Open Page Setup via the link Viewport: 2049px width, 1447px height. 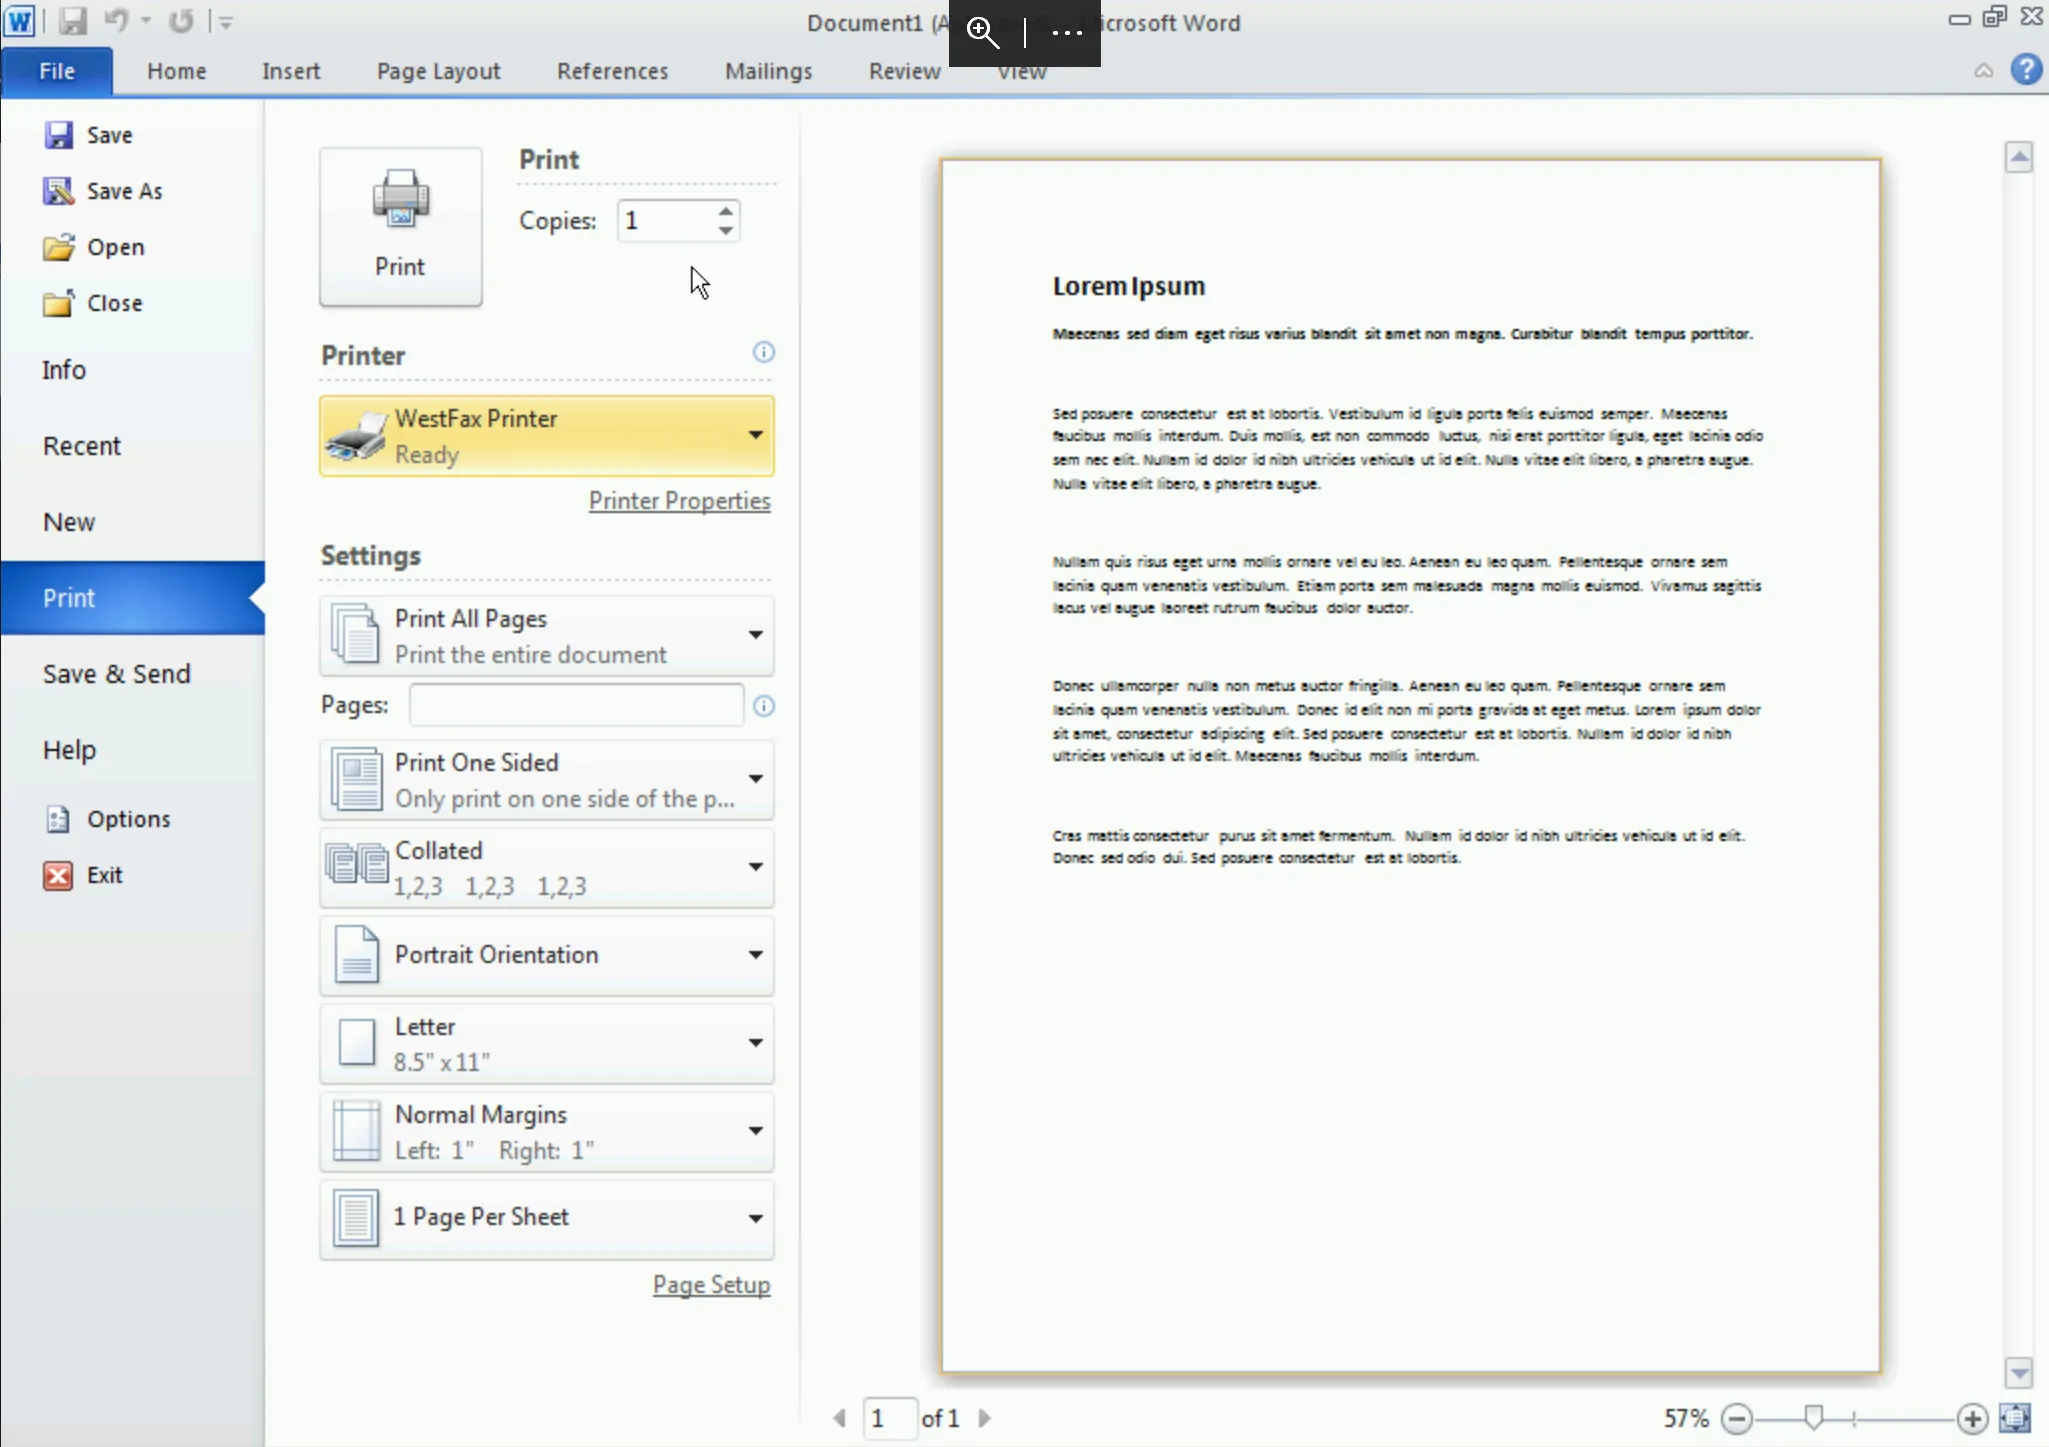click(710, 1284)
